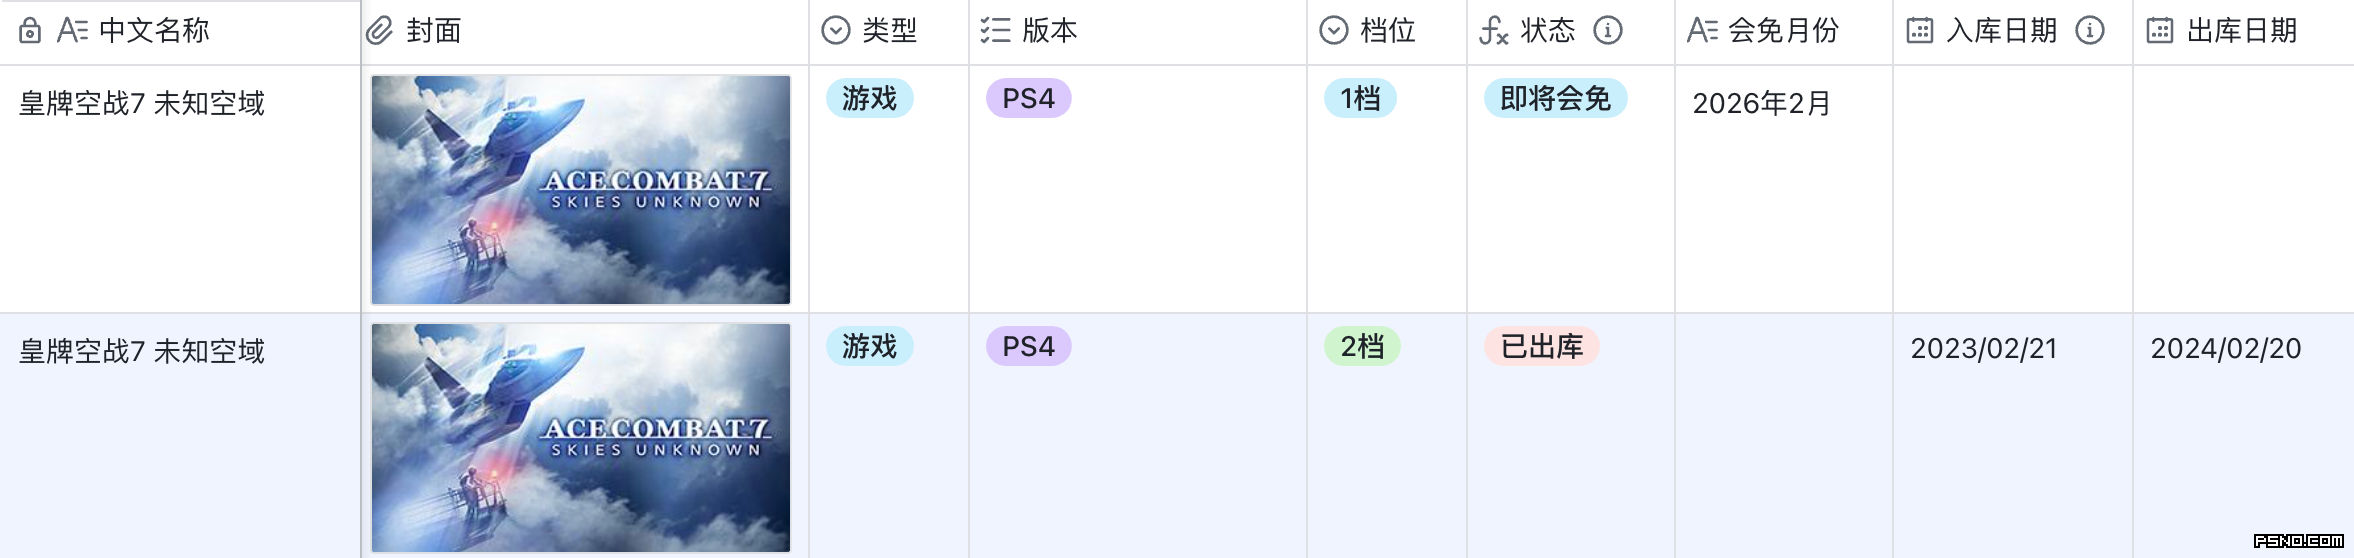Click the multi-select list icon beside 版本
This screenshot has width=2354, height=558.
pos(995,31)
